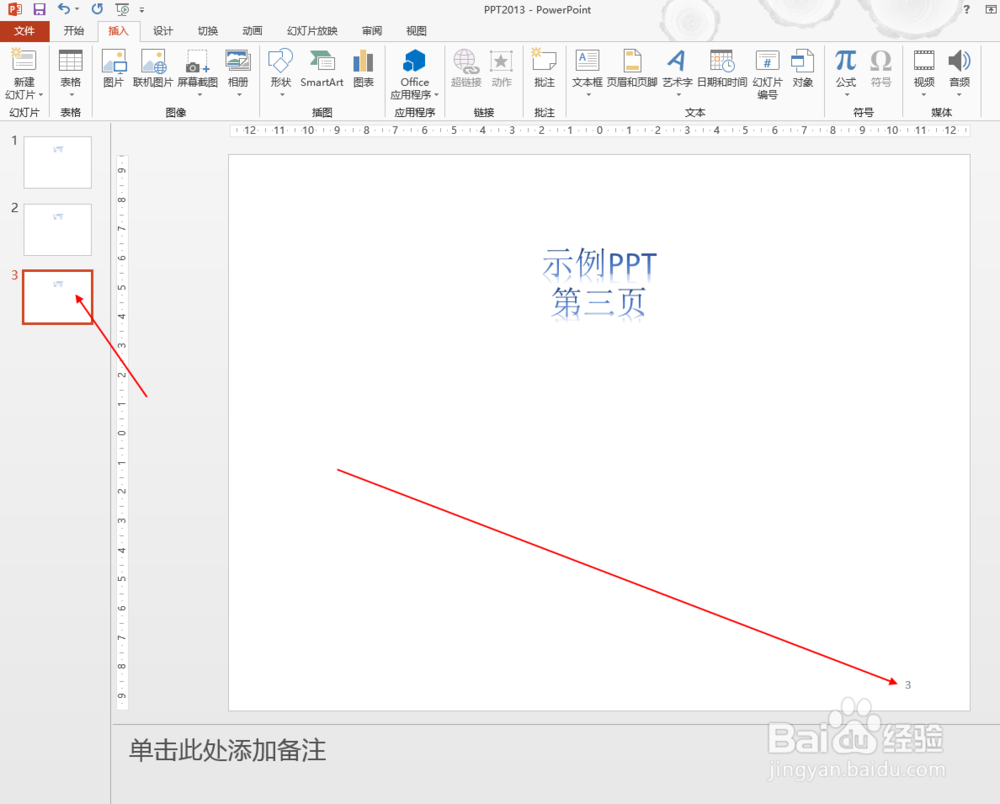Switch to the Design (设计) tab
The width and height of the screenshot is (1000, 804).
click(x=163, y=31)
